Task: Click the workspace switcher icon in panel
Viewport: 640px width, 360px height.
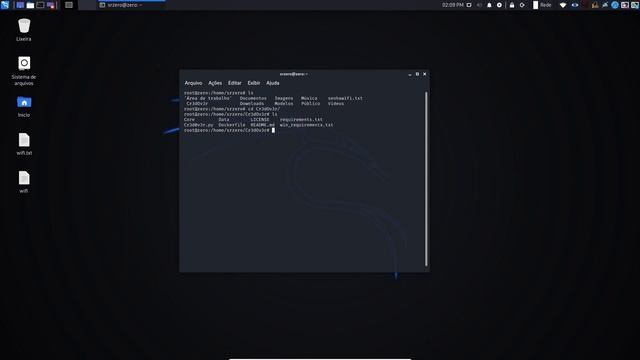Action: coord(69,5)
